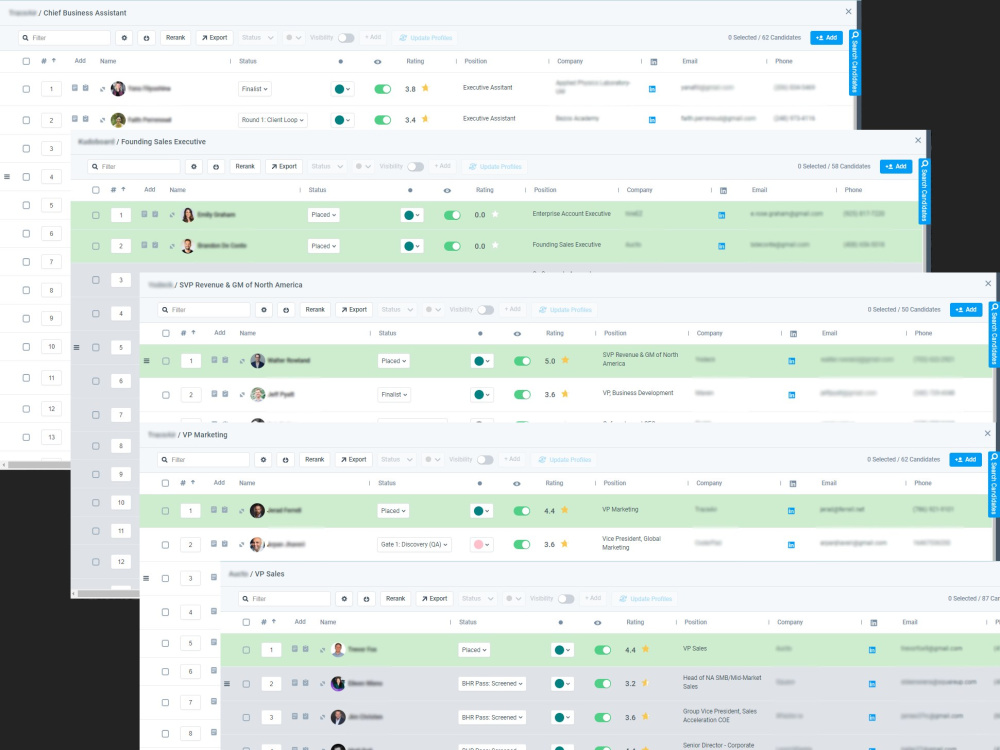
Task: Check row 2 checkbox in Founding Sales Executive
Action: tap(96, 246)
